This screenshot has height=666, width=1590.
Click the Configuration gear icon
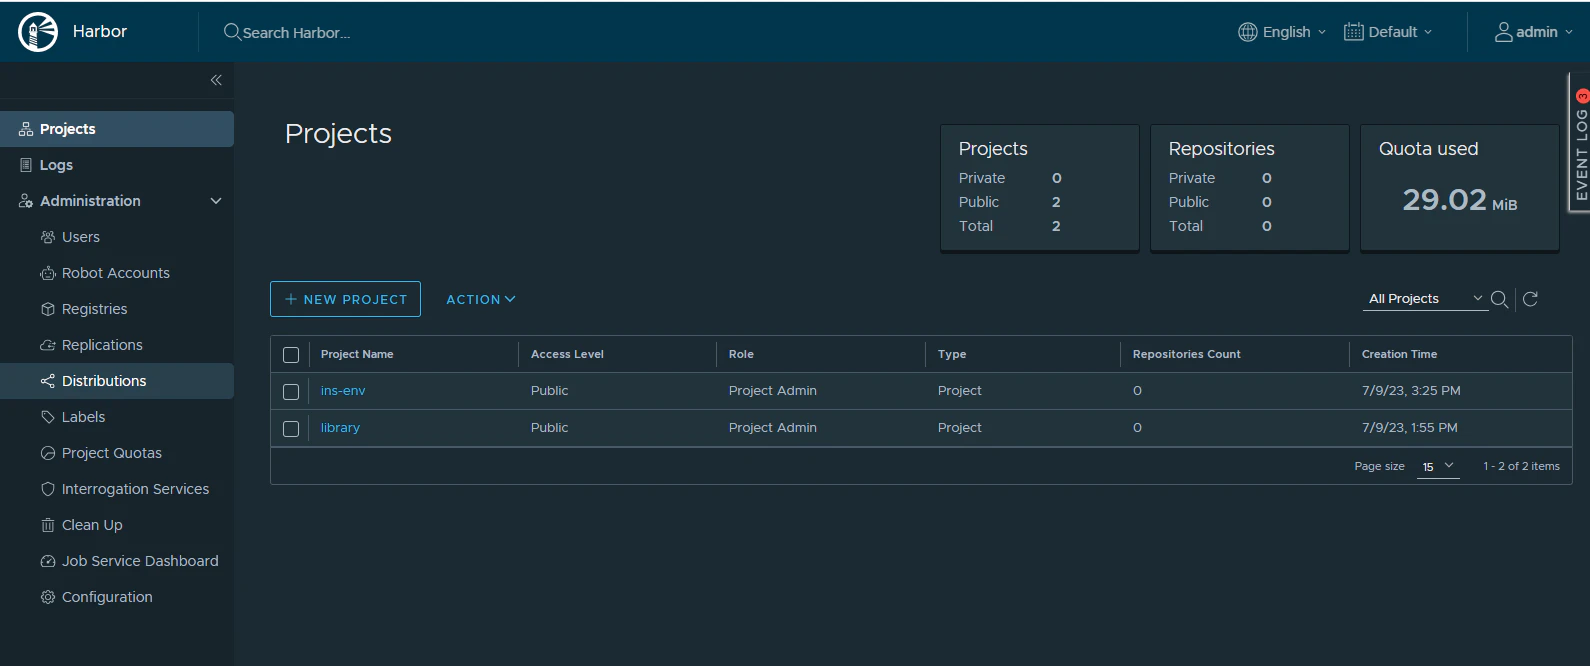tap(48, 597)
